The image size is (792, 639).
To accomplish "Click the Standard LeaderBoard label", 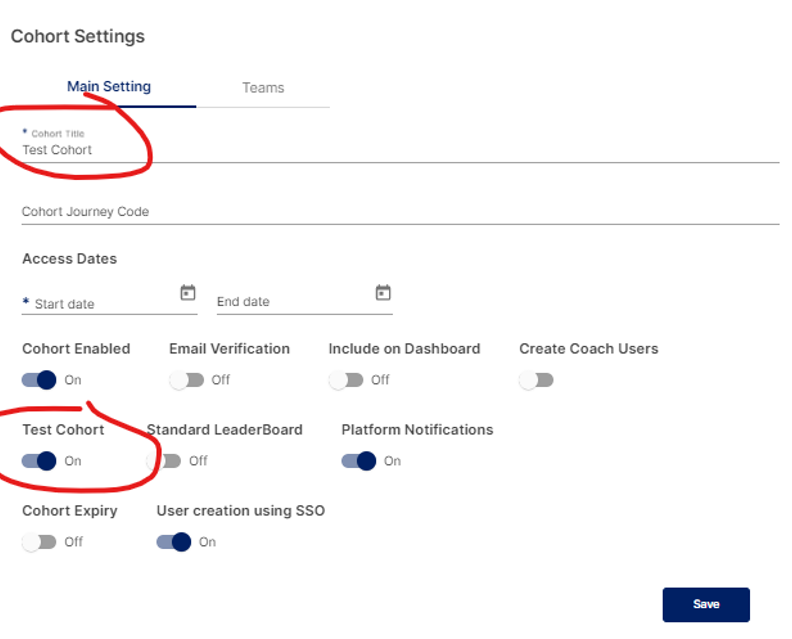I will (x=225, y=429).
